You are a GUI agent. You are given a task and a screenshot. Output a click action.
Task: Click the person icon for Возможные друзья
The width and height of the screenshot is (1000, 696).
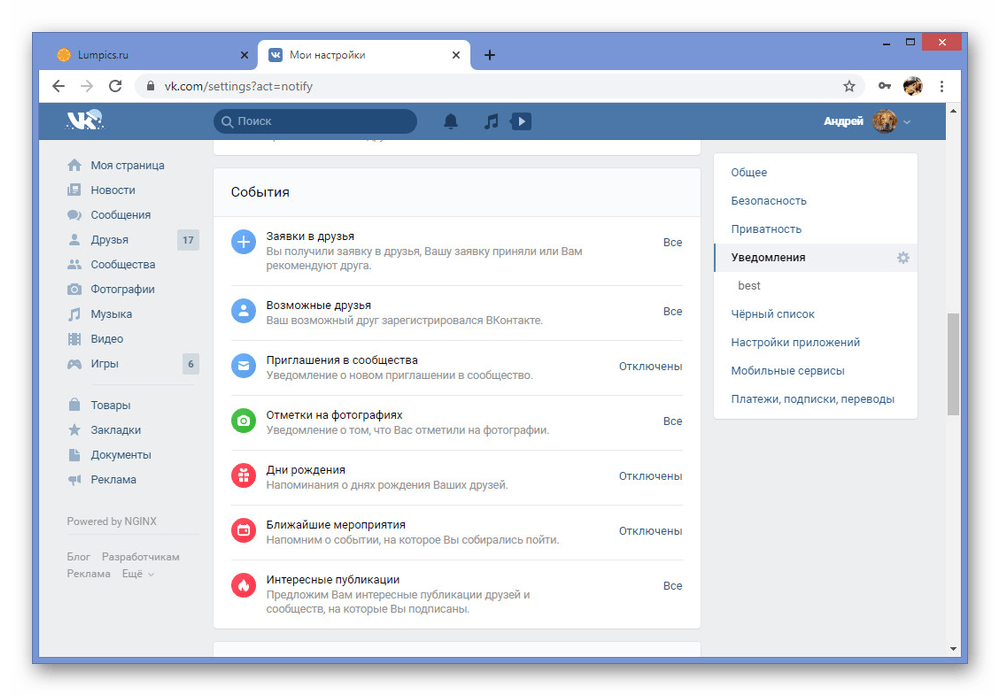click(243, 311)
